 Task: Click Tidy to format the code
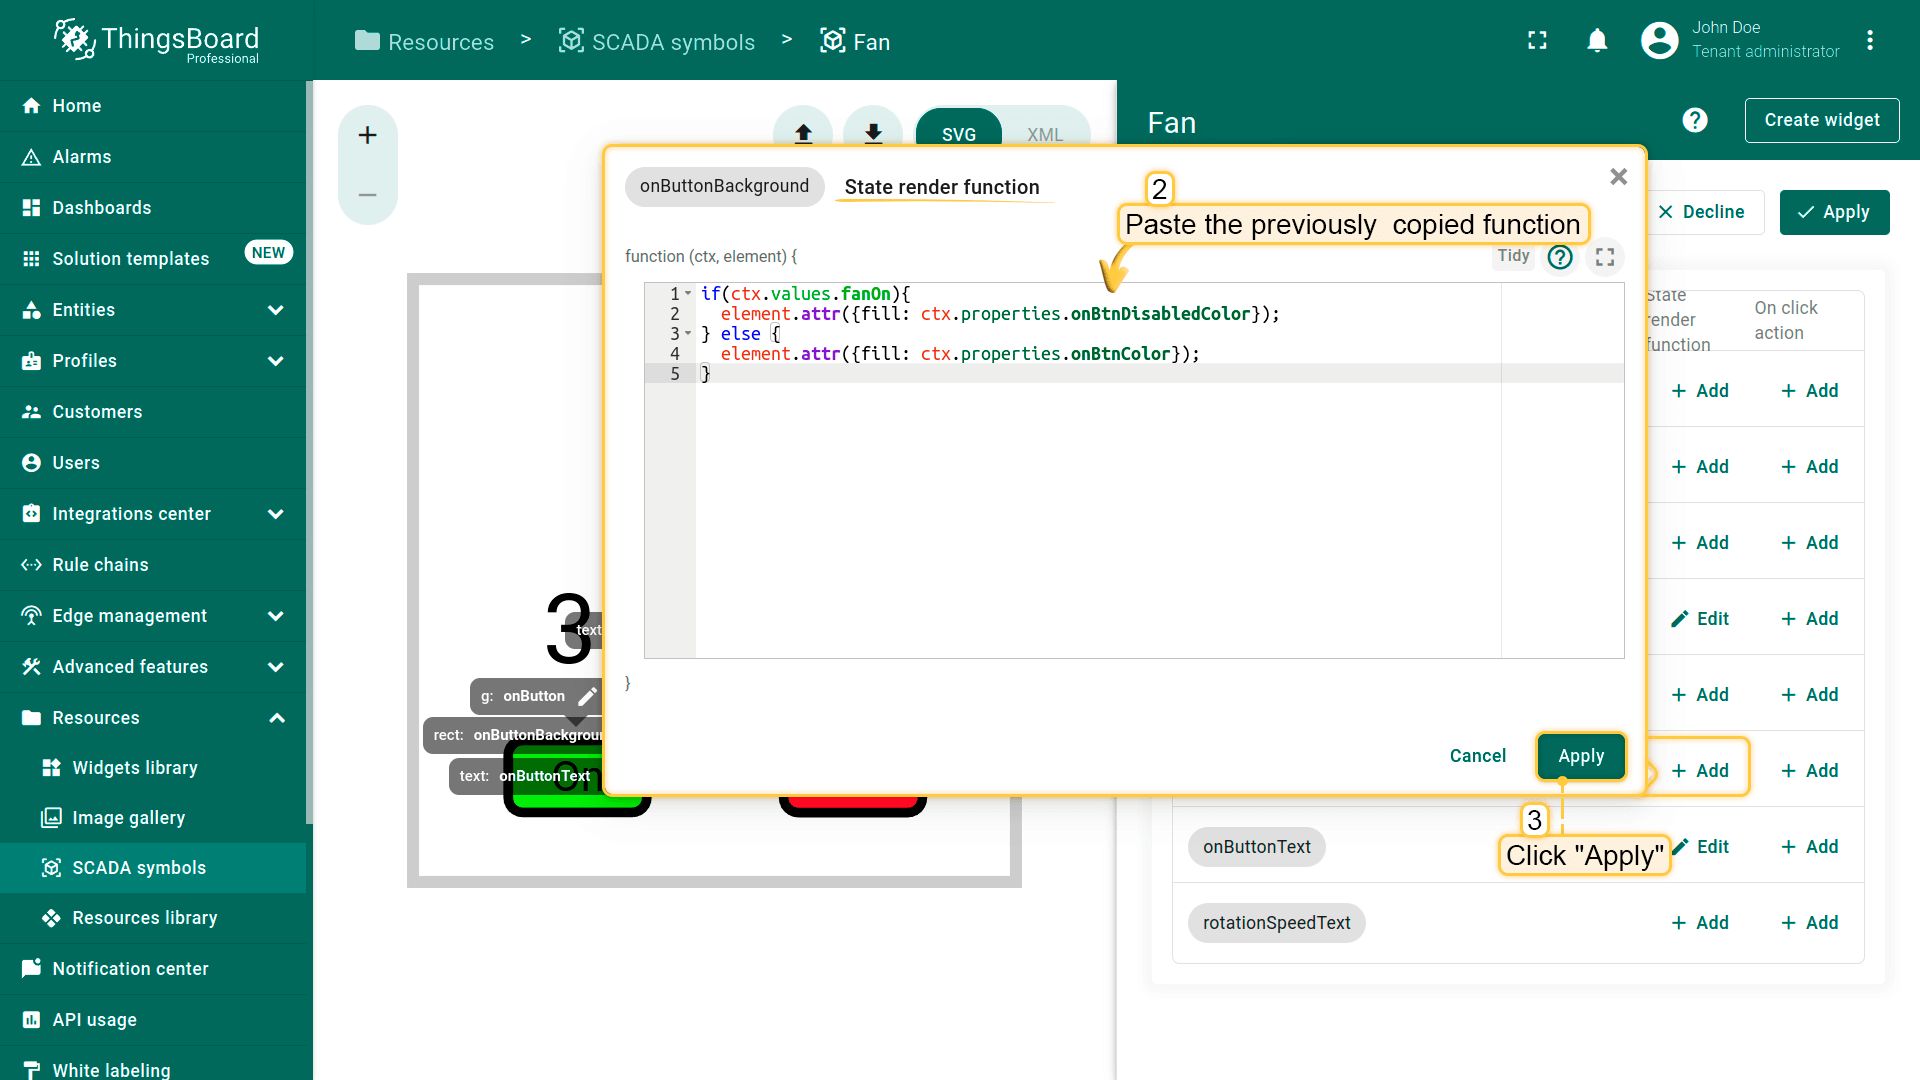[1513, 256]
